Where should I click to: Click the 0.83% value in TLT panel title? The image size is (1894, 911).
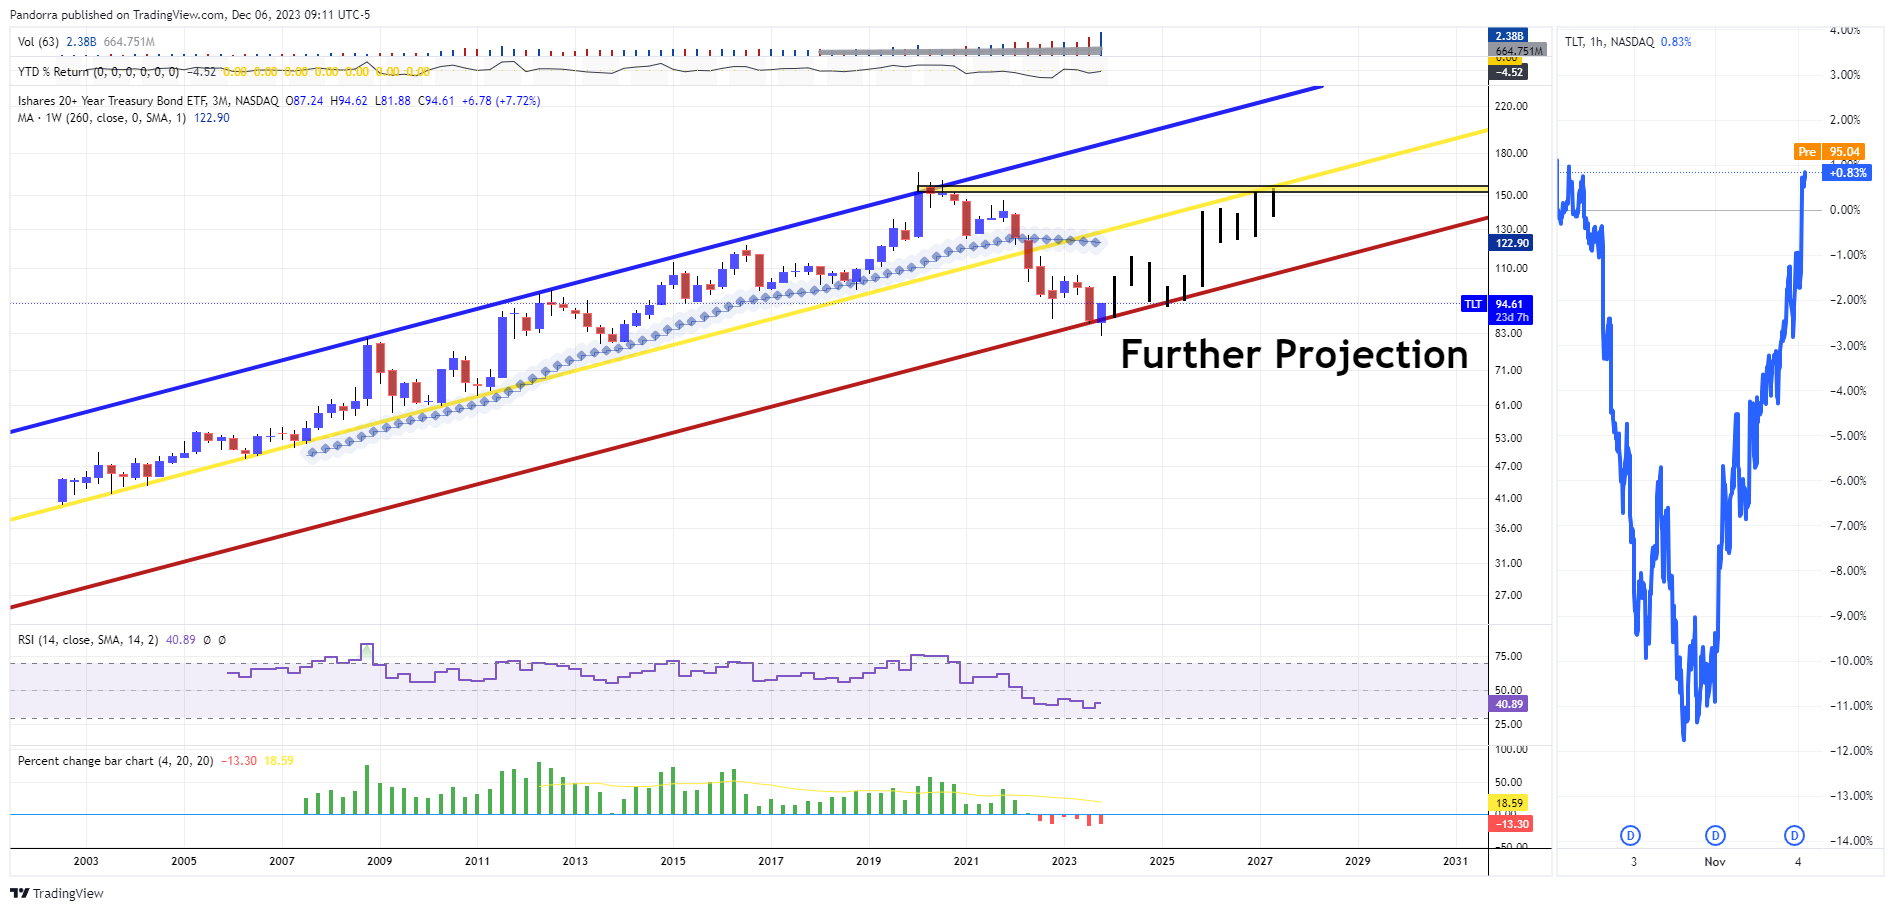(x=1676, y=42)
